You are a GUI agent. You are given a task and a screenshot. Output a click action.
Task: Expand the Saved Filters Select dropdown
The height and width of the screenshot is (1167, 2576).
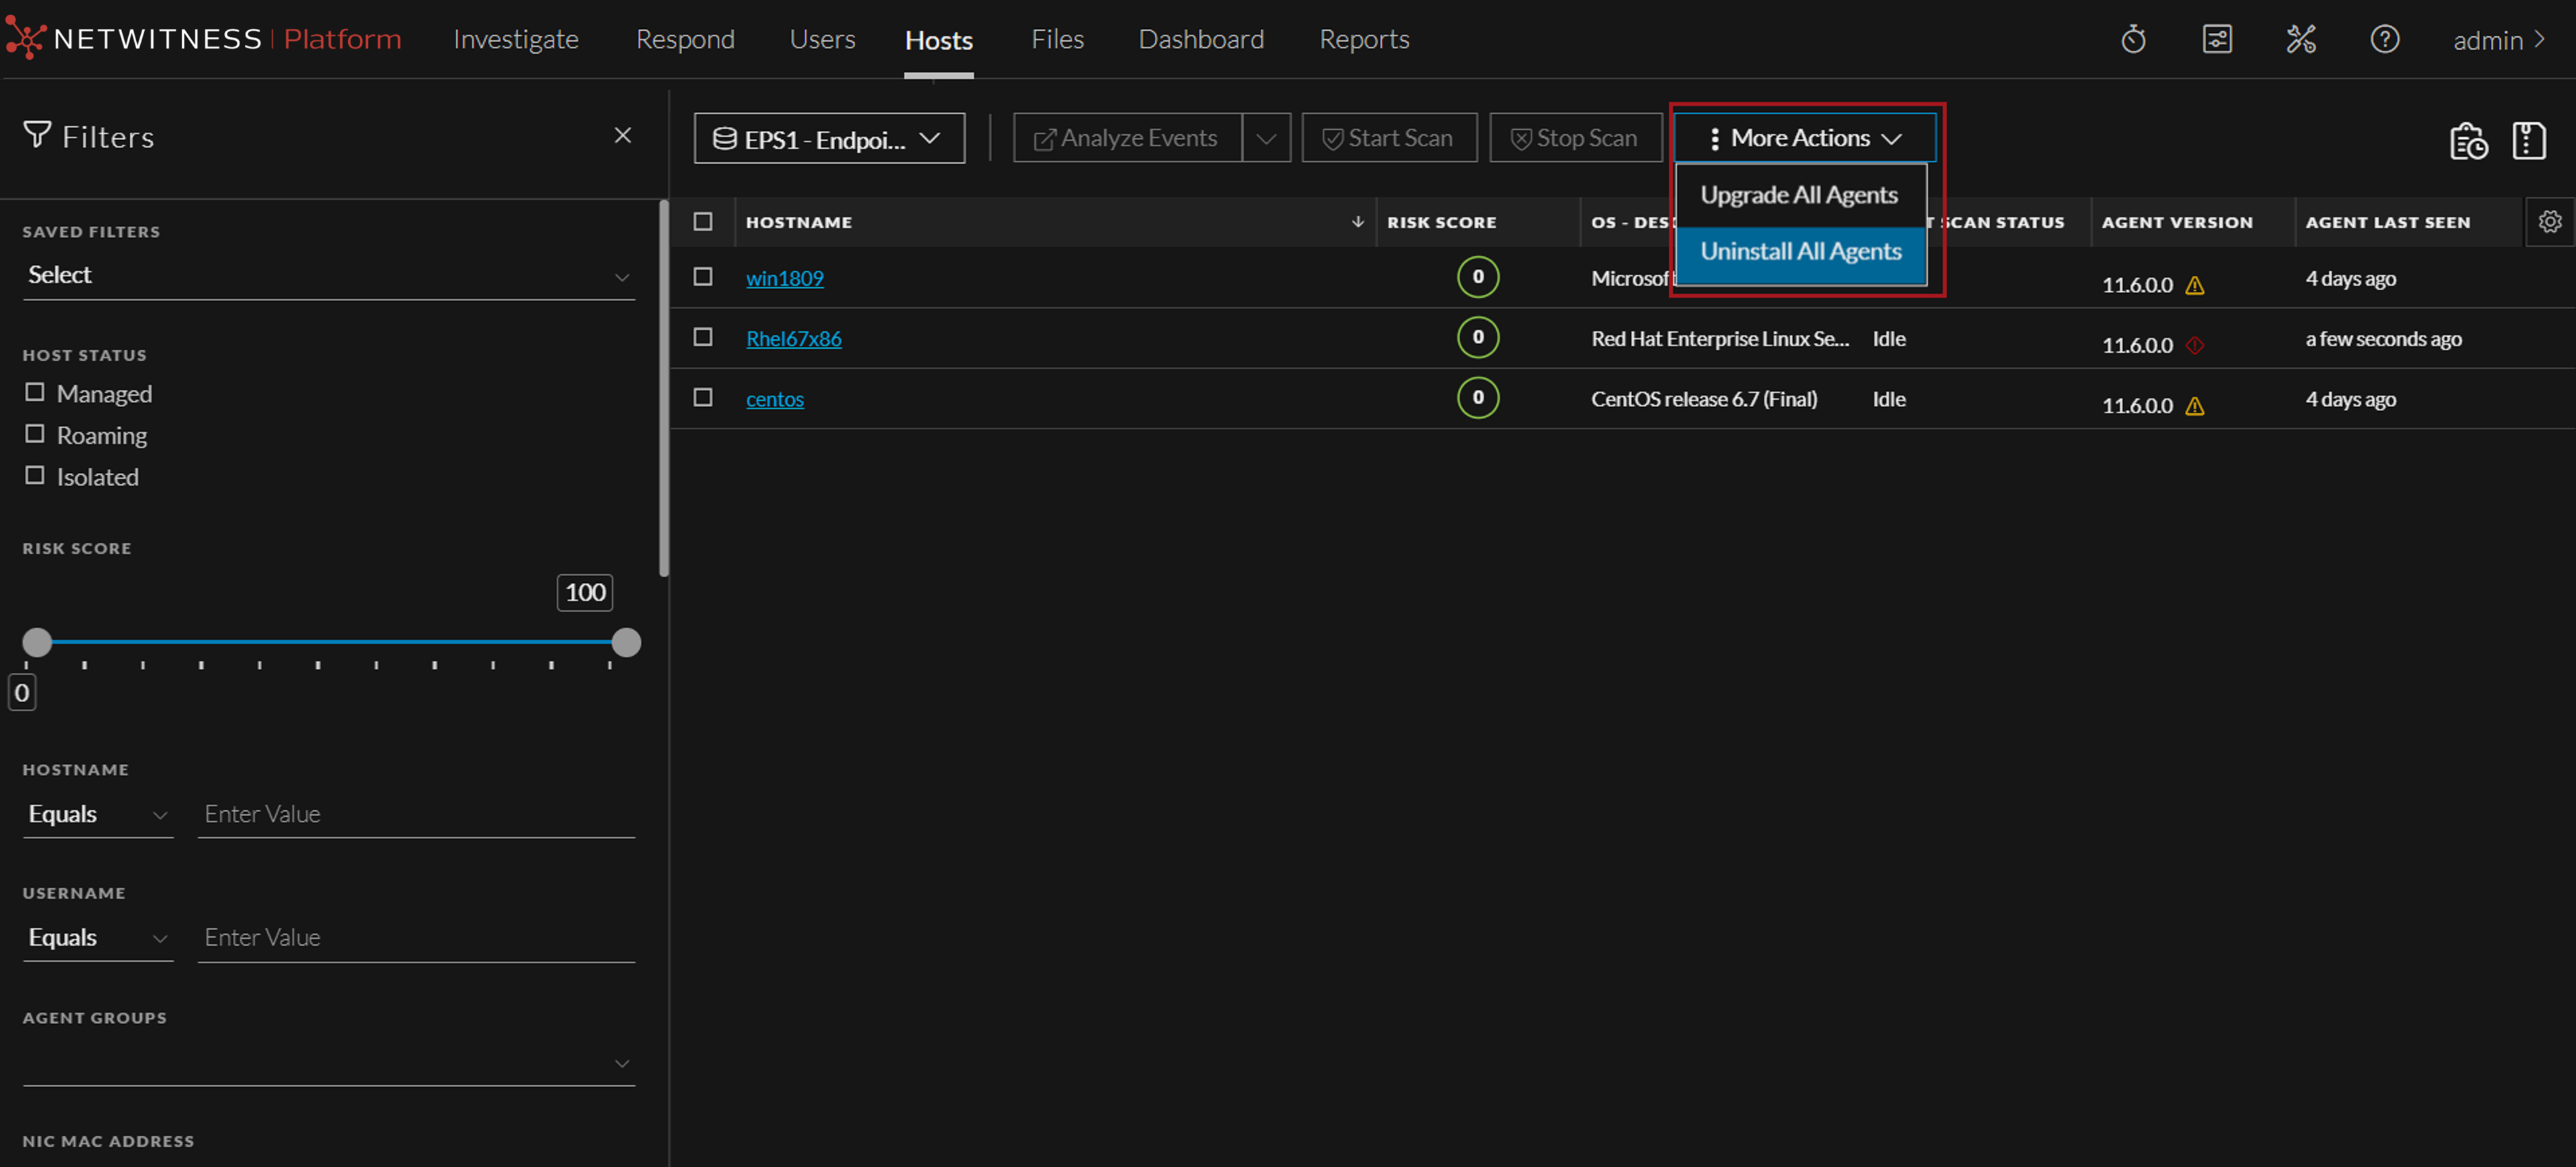tap(328, 275)
